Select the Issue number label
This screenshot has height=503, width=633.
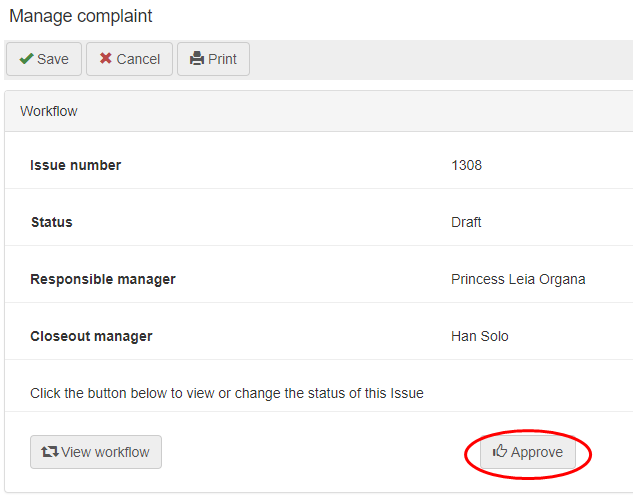coord(76,165)
